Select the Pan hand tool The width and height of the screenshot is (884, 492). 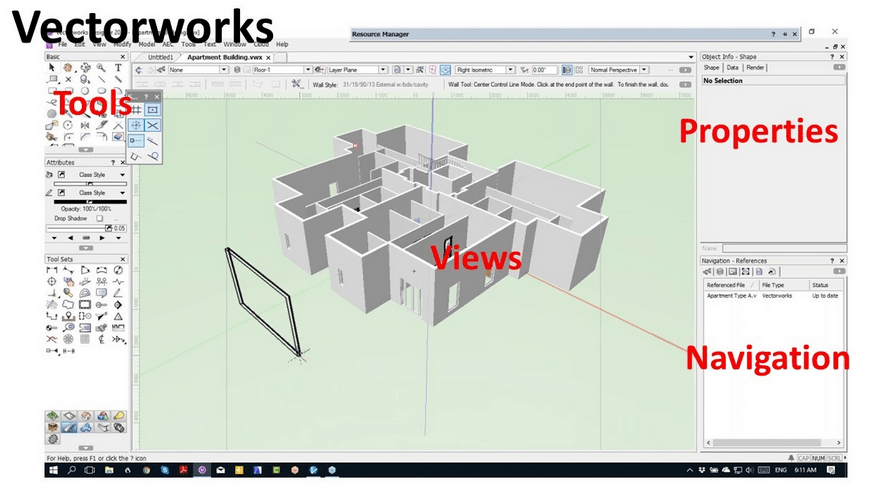click(x=69, y=68)
